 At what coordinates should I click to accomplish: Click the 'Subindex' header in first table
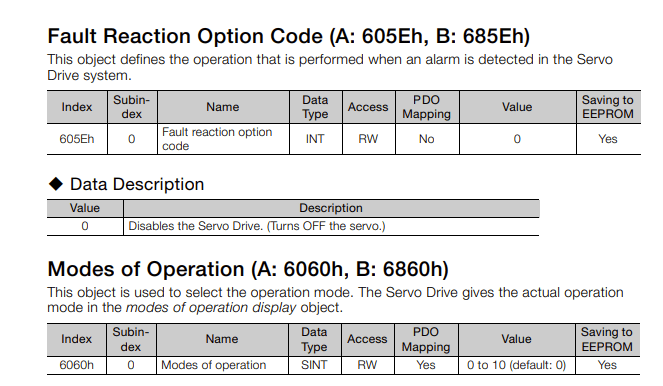132,107
